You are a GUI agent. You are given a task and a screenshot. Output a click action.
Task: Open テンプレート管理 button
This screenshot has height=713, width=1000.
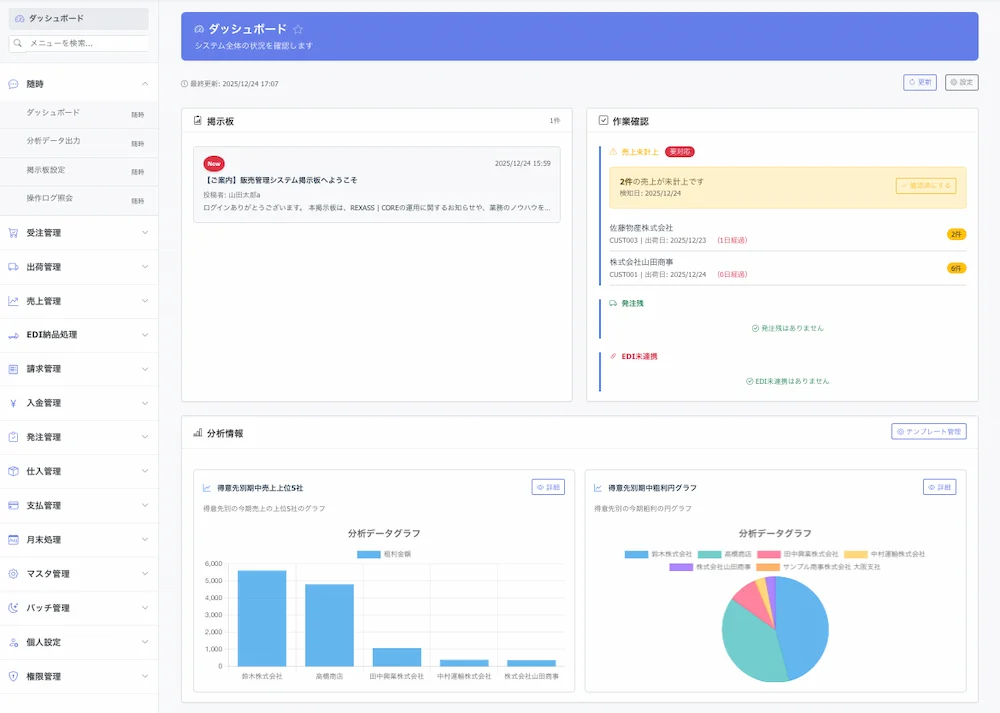pos(928,432)
